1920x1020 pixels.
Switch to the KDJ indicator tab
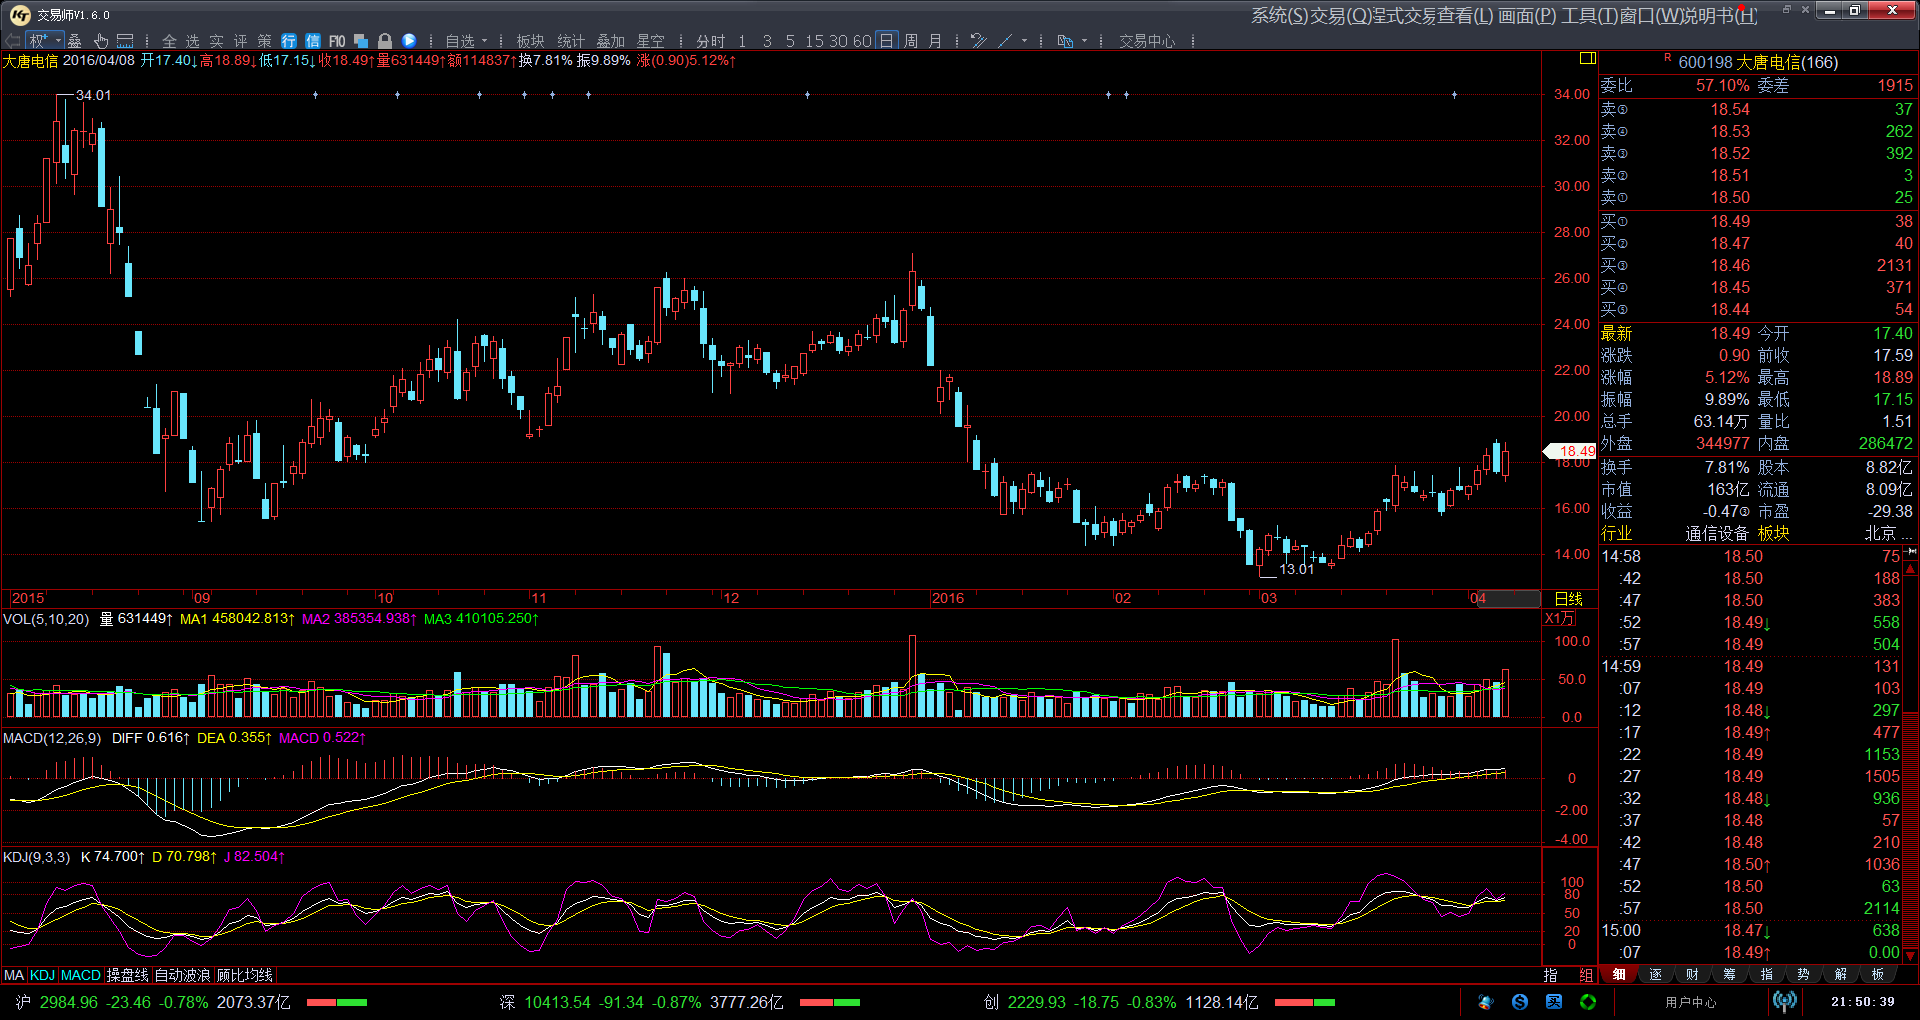(42, 975)
